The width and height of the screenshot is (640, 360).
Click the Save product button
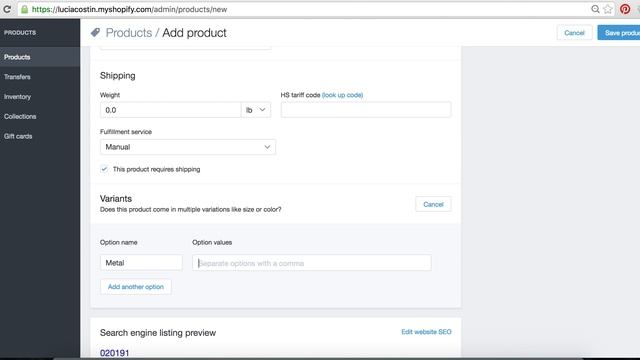pyautogui.click(x=619, y=33)
